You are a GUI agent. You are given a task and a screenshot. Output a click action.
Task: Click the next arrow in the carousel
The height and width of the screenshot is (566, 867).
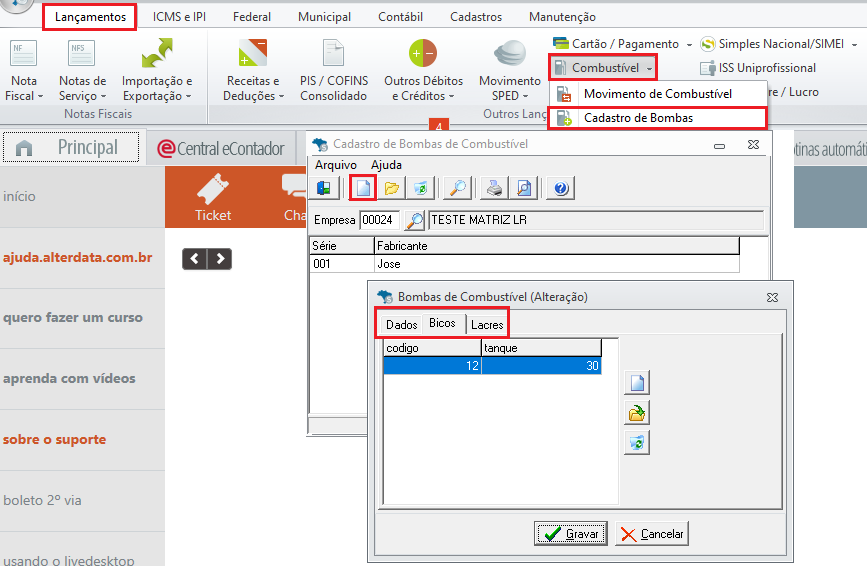tap(220, 259)
